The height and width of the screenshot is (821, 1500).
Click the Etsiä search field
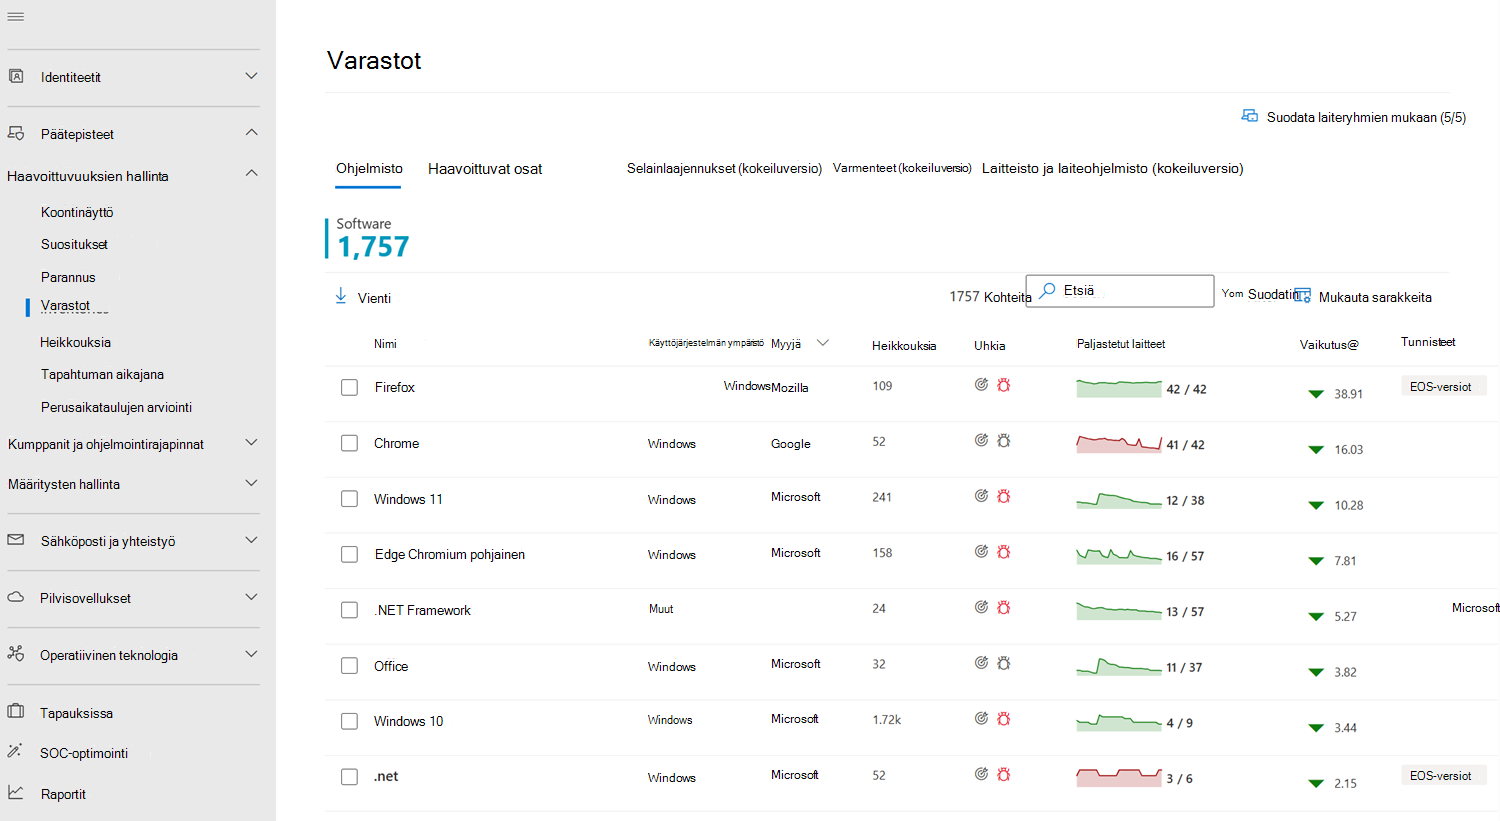point(1120,291)
